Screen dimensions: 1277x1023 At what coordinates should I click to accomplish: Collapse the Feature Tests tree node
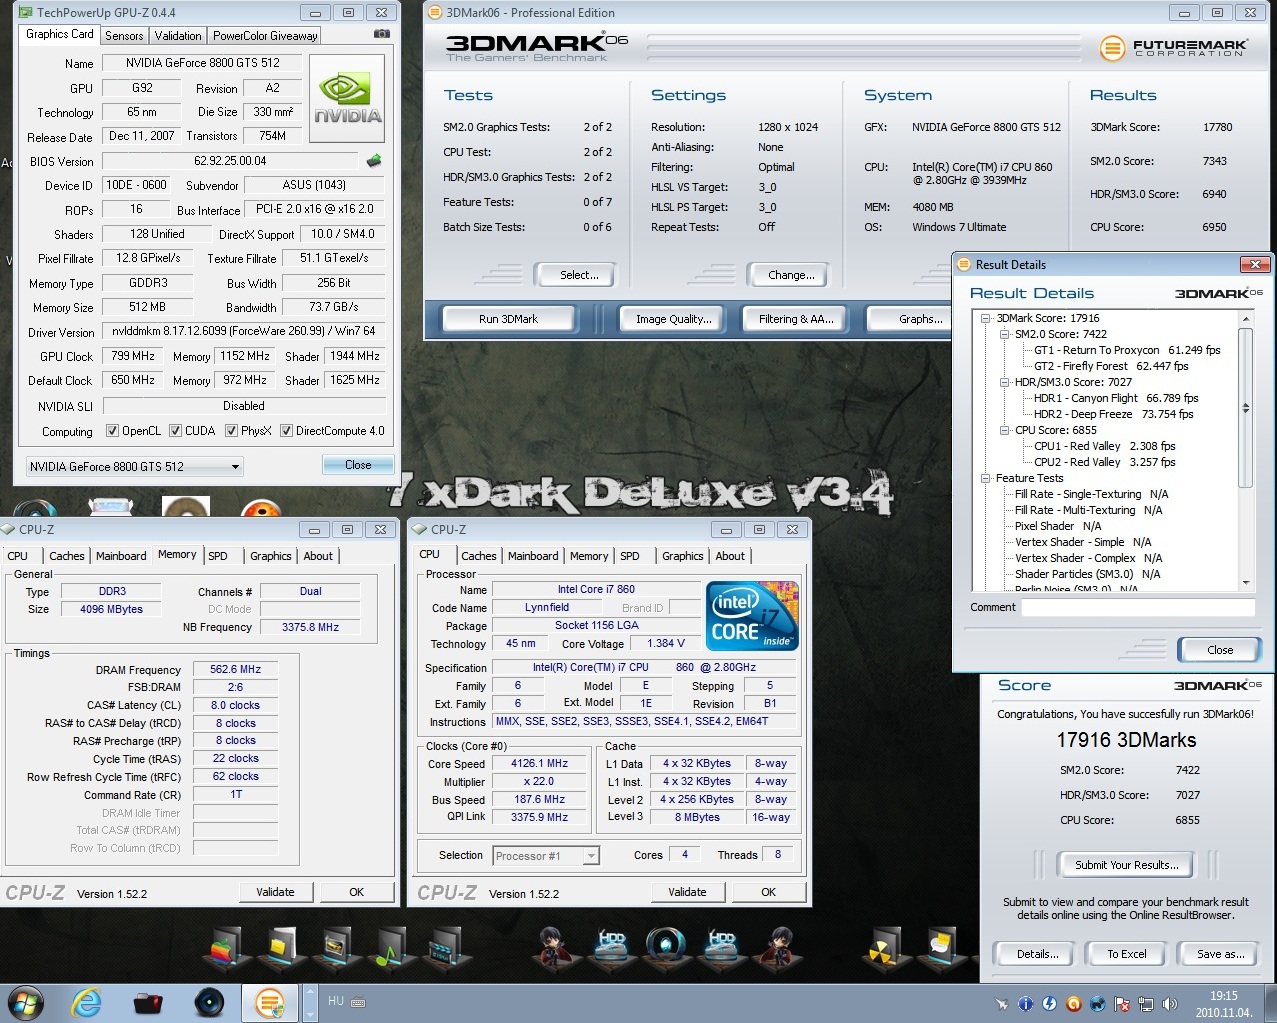[x=986, y=478]
